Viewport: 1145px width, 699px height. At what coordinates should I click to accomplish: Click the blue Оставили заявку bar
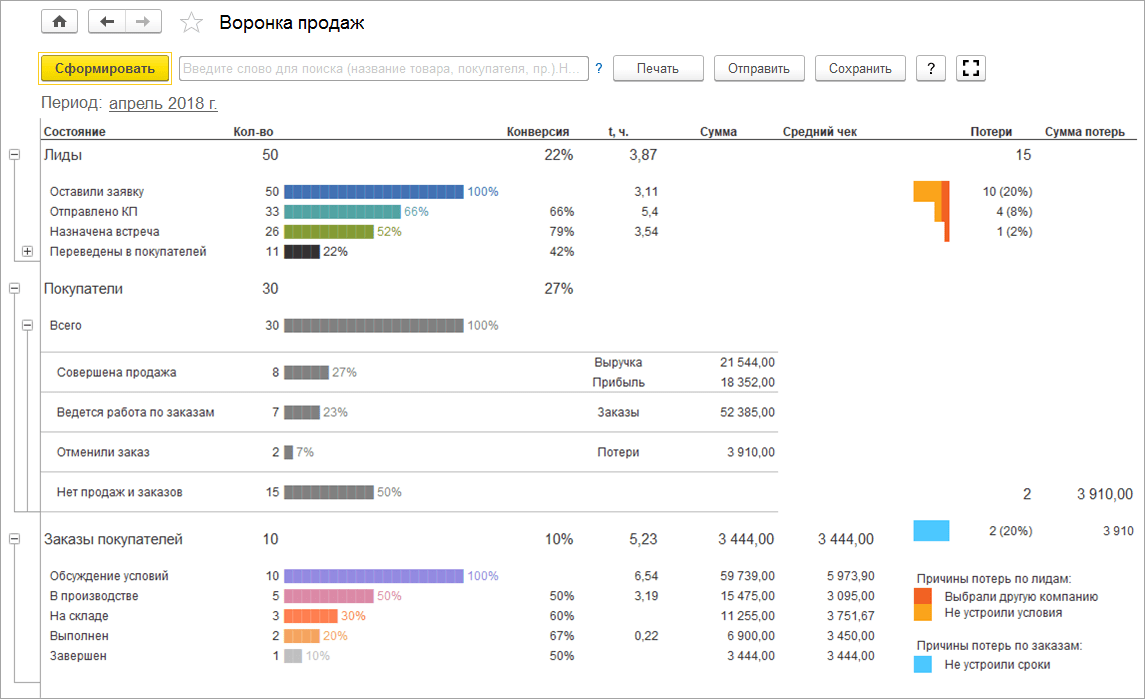point(373,191)
